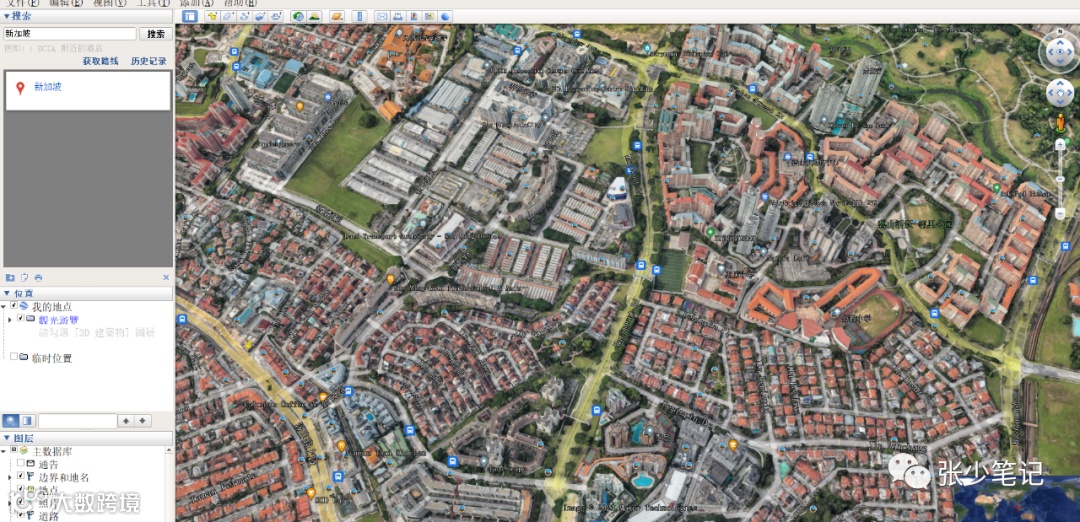Open the 文件 menu

click(22, 3)
